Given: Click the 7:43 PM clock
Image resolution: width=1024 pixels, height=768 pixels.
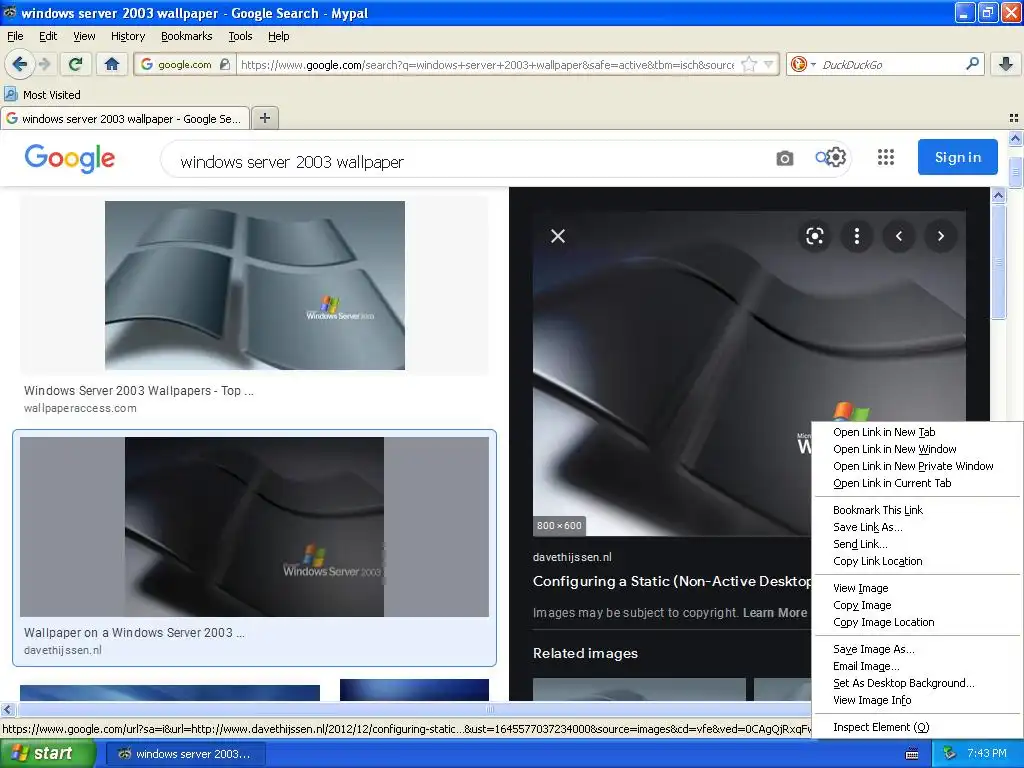Looking at the screenshot, I should click(x=987, y=754).
